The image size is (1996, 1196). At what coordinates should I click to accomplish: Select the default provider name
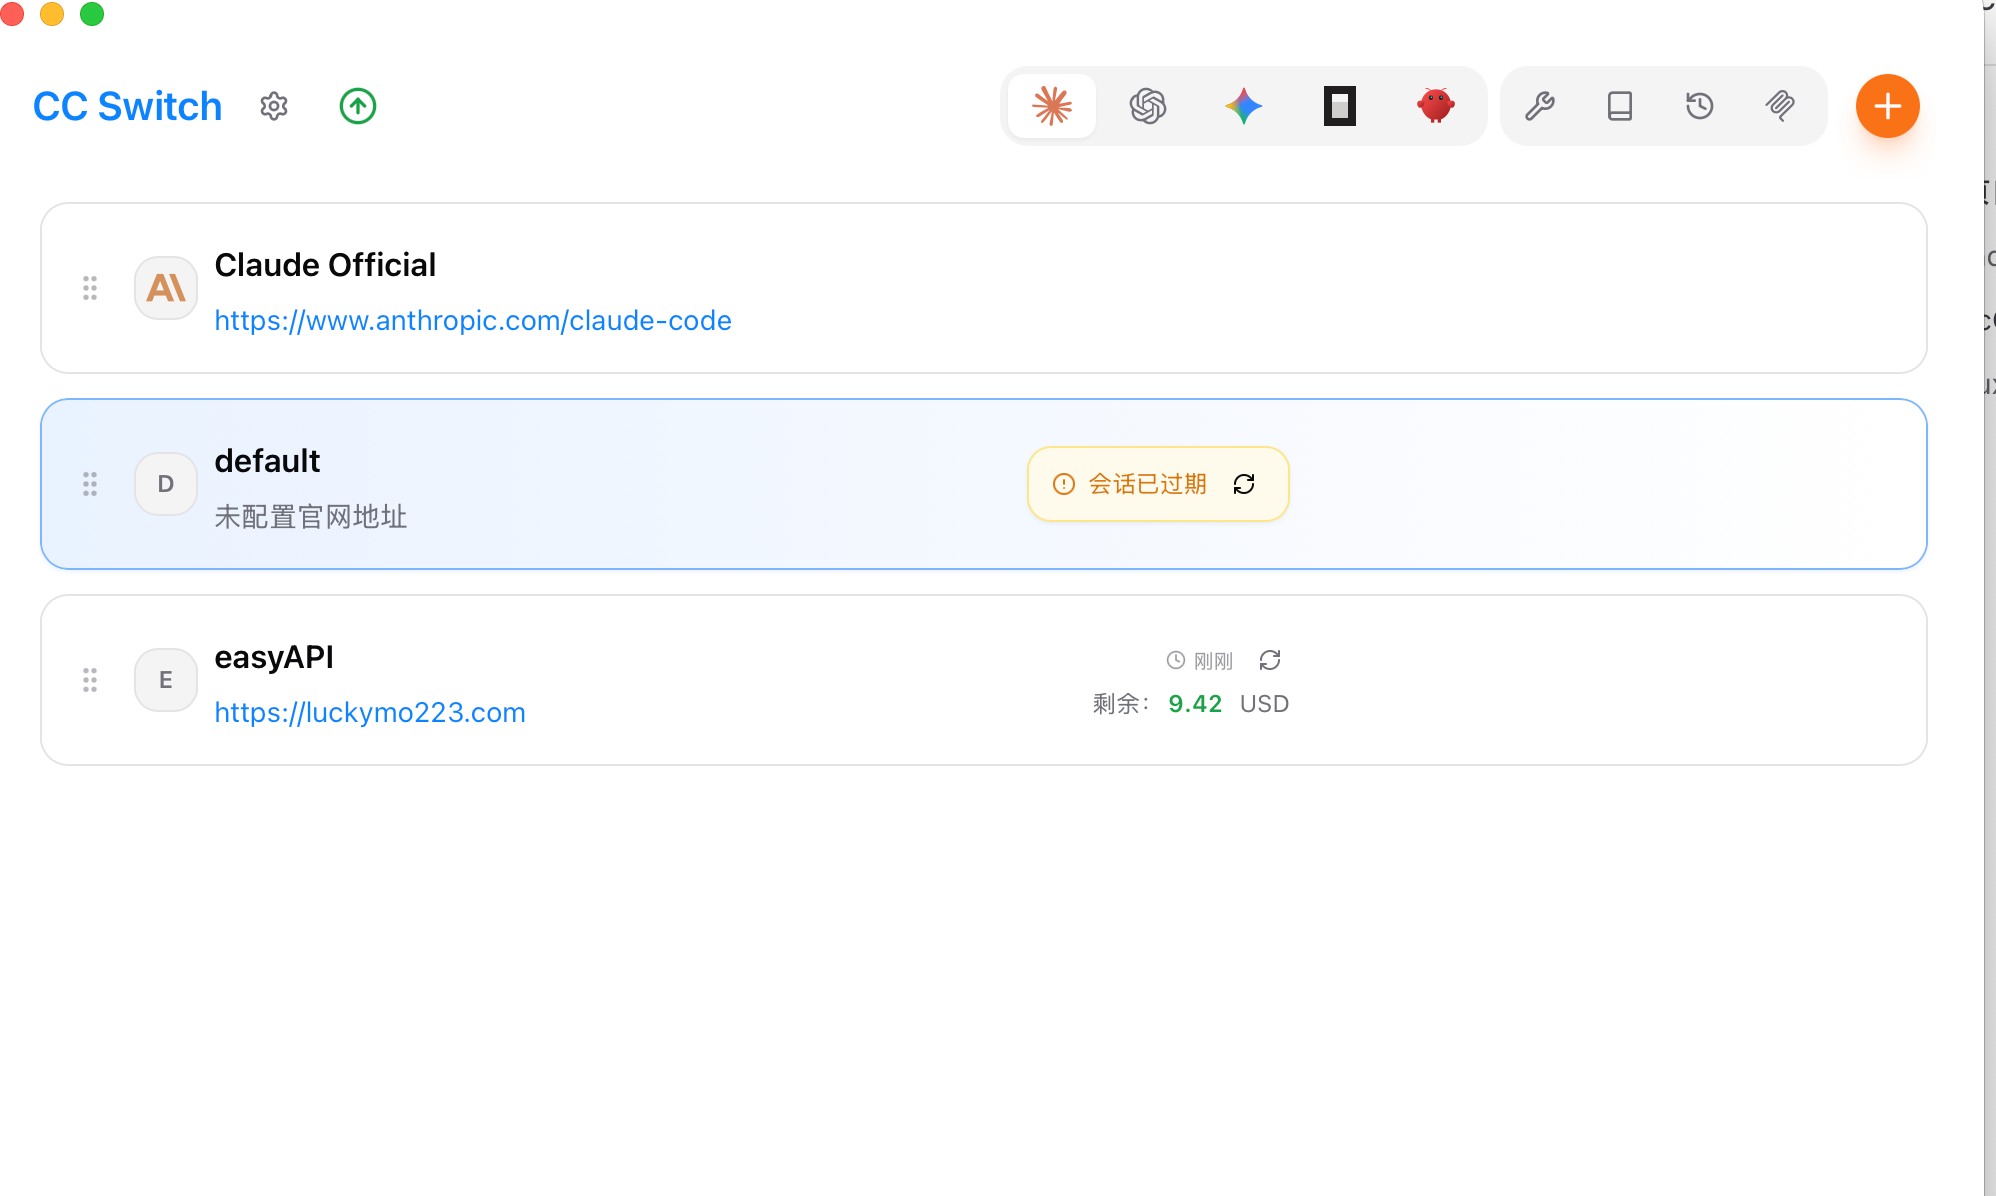tap(267, 461)
